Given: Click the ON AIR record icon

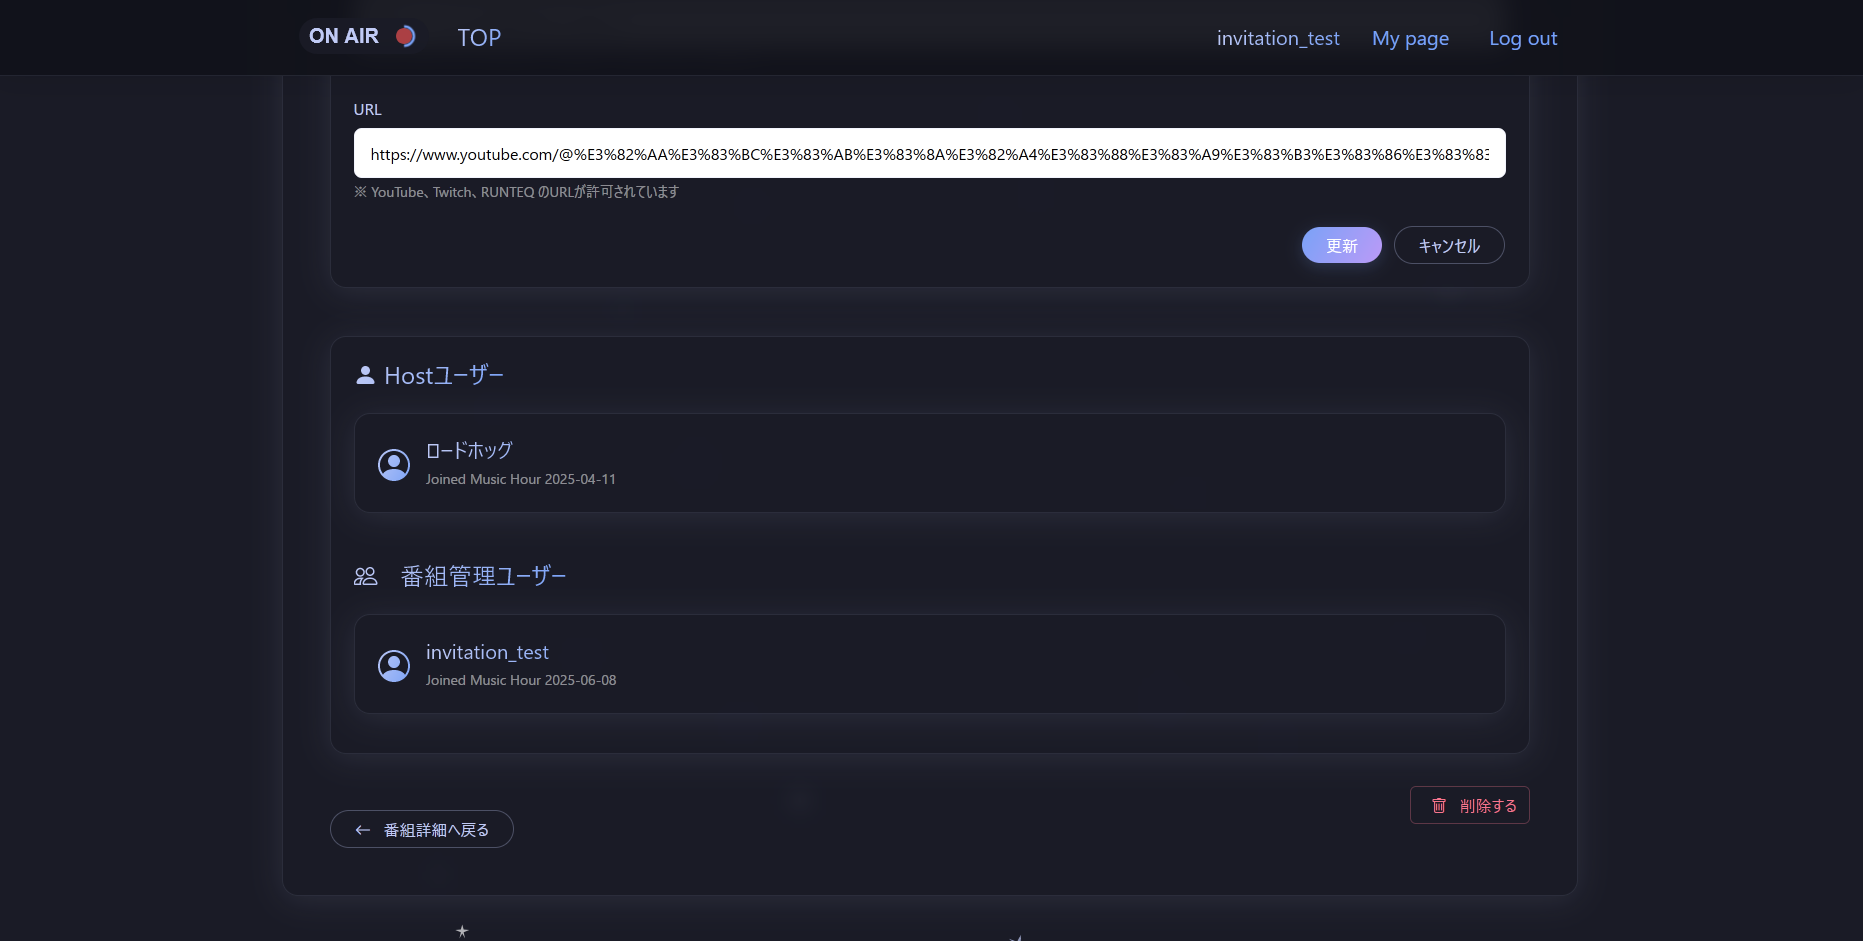Looking at the screenshot, I should point(405,36).
